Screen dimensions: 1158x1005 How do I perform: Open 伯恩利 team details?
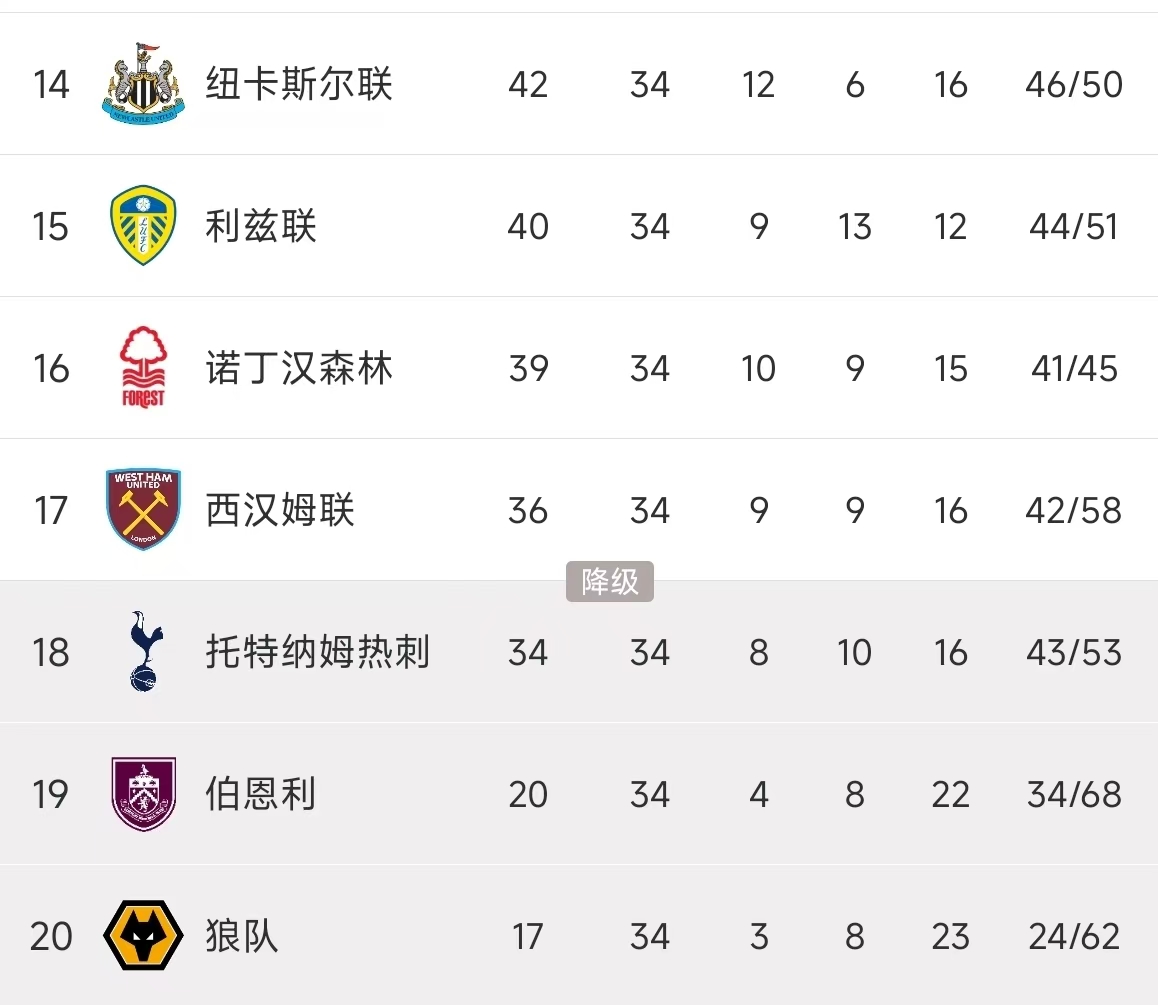(x=261, y=794)
